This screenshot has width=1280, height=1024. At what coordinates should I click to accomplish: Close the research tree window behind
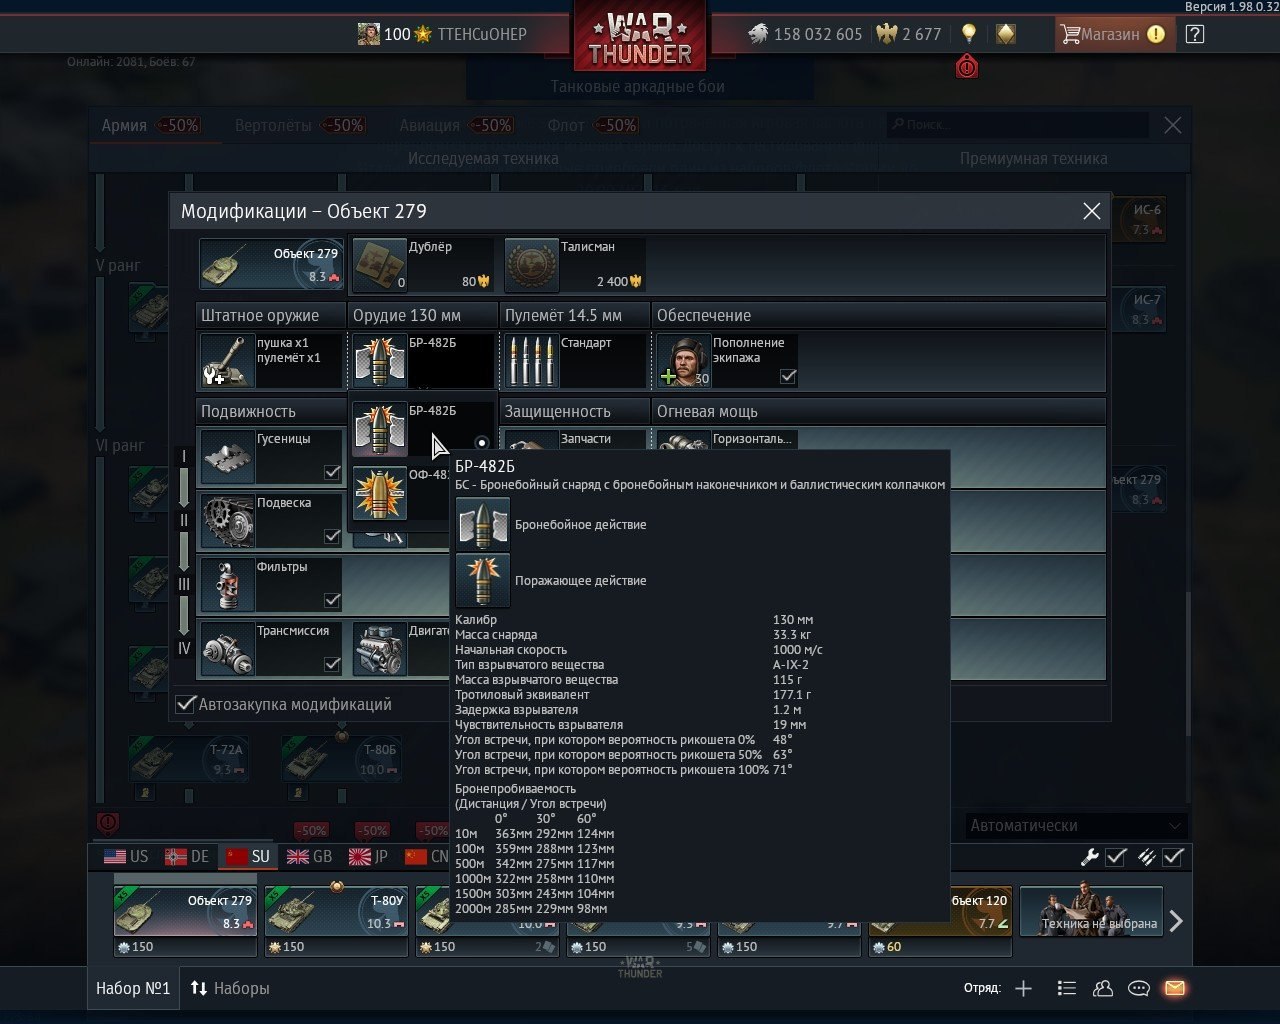1173,125
